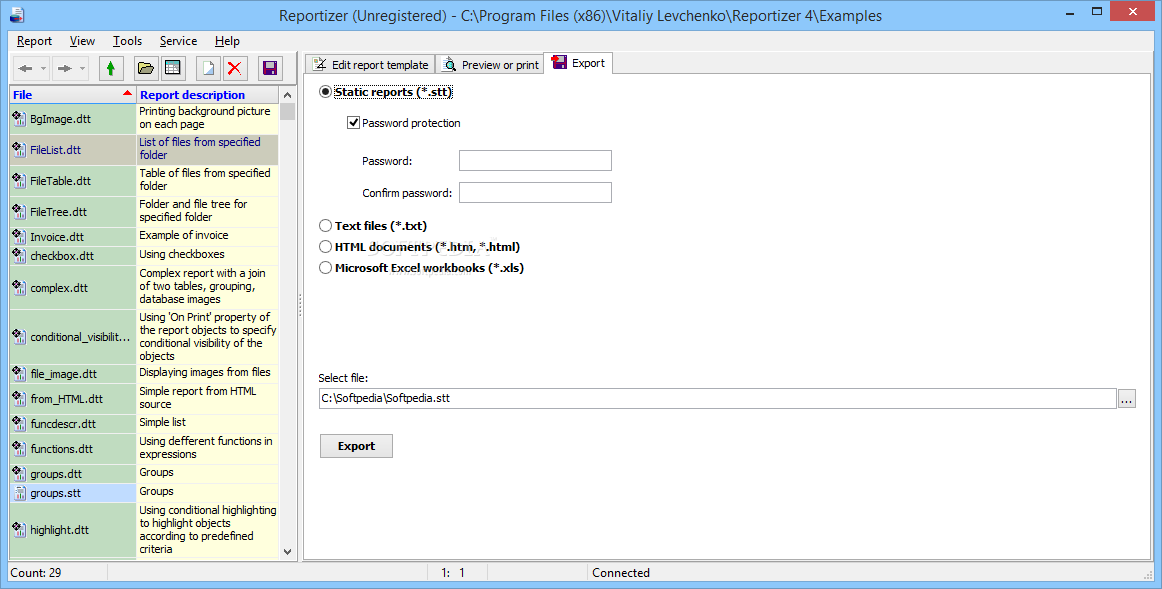Click the FileTree.dtt file icon

19,212
